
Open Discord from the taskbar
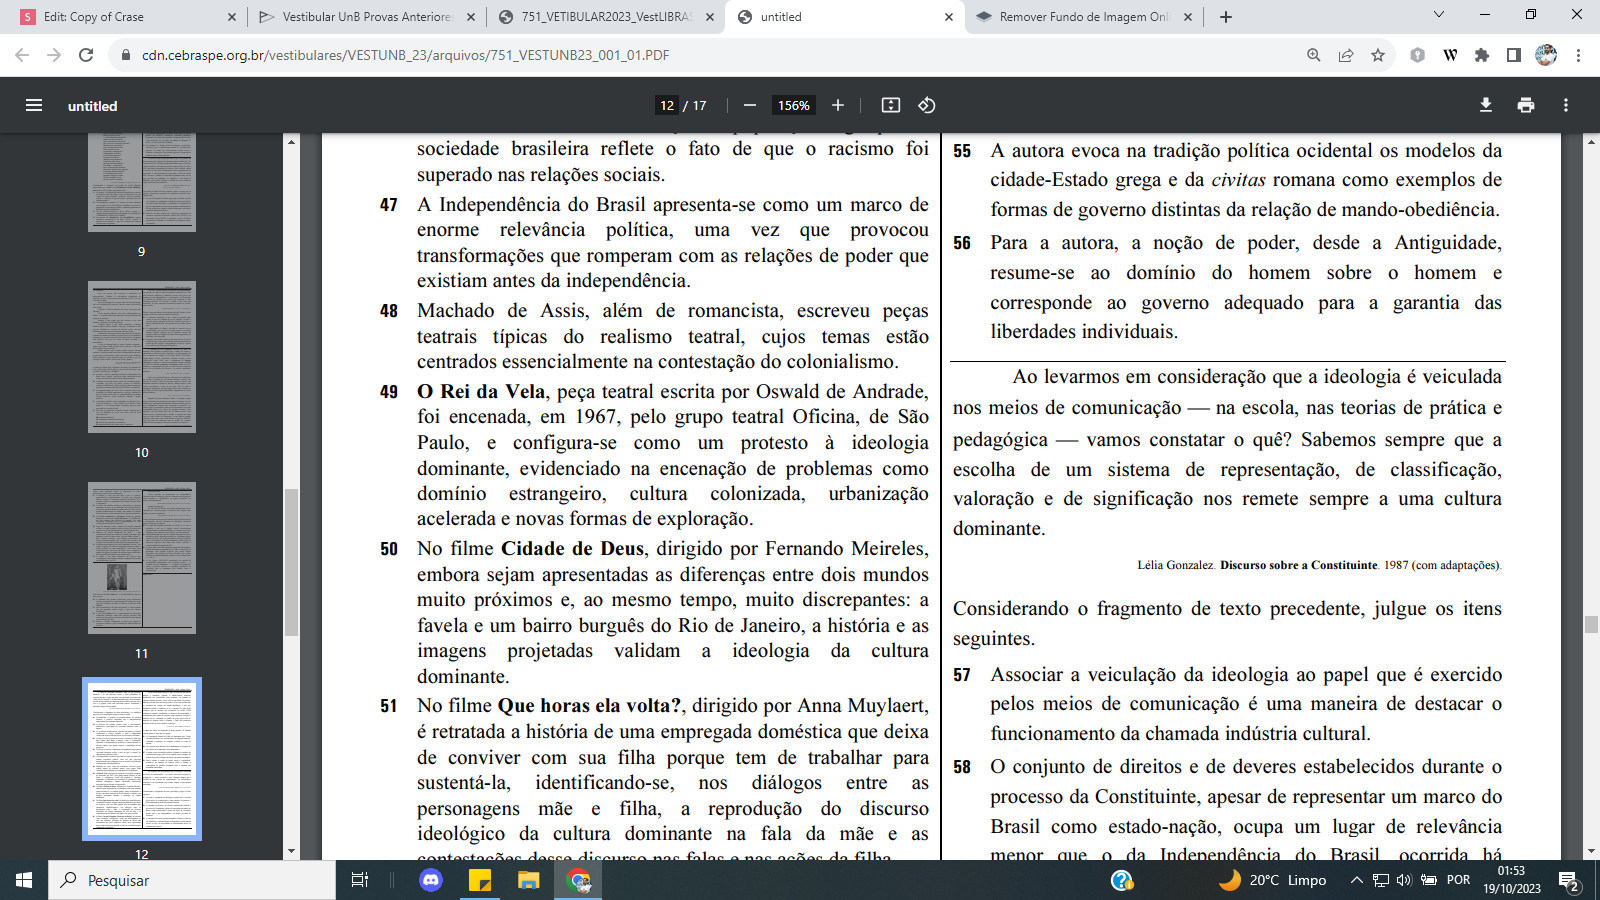[x=431, y=880]
